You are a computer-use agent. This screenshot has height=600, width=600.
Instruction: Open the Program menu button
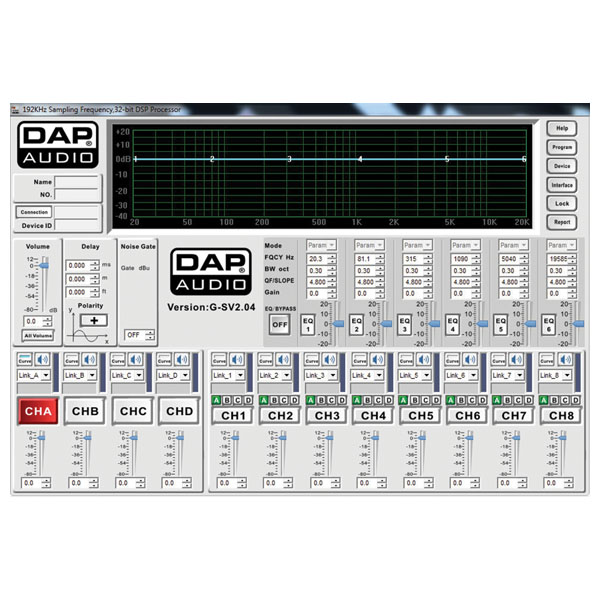(561, 147)
